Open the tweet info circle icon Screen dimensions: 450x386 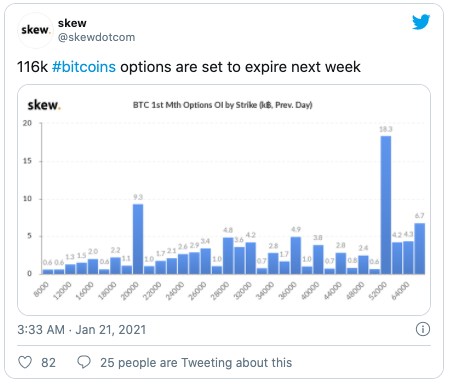click(423, 329)
